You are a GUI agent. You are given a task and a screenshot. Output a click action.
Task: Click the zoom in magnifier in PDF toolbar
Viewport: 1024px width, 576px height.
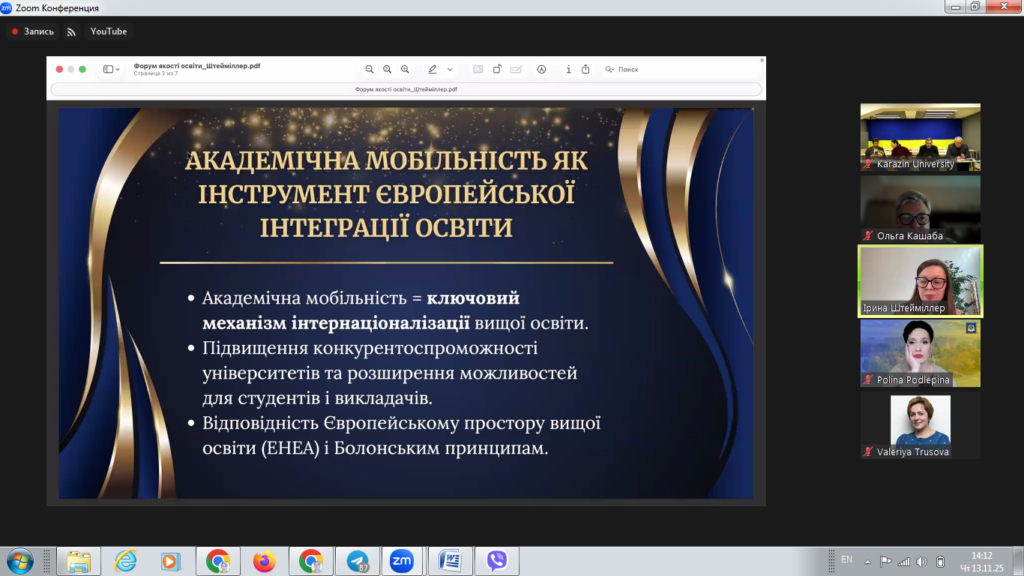(405, 69)
